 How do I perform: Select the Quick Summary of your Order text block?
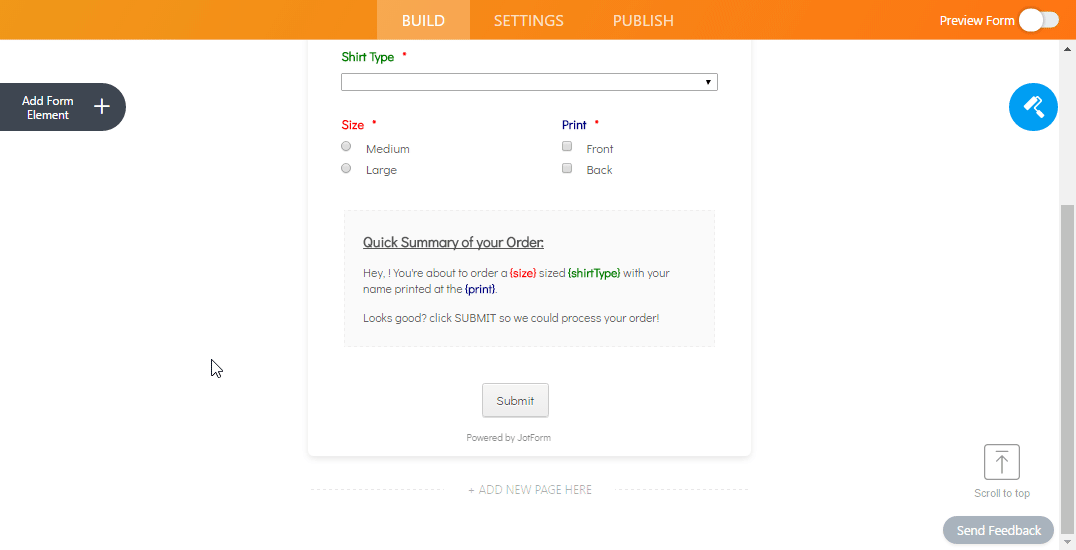[x=529, y=279]
